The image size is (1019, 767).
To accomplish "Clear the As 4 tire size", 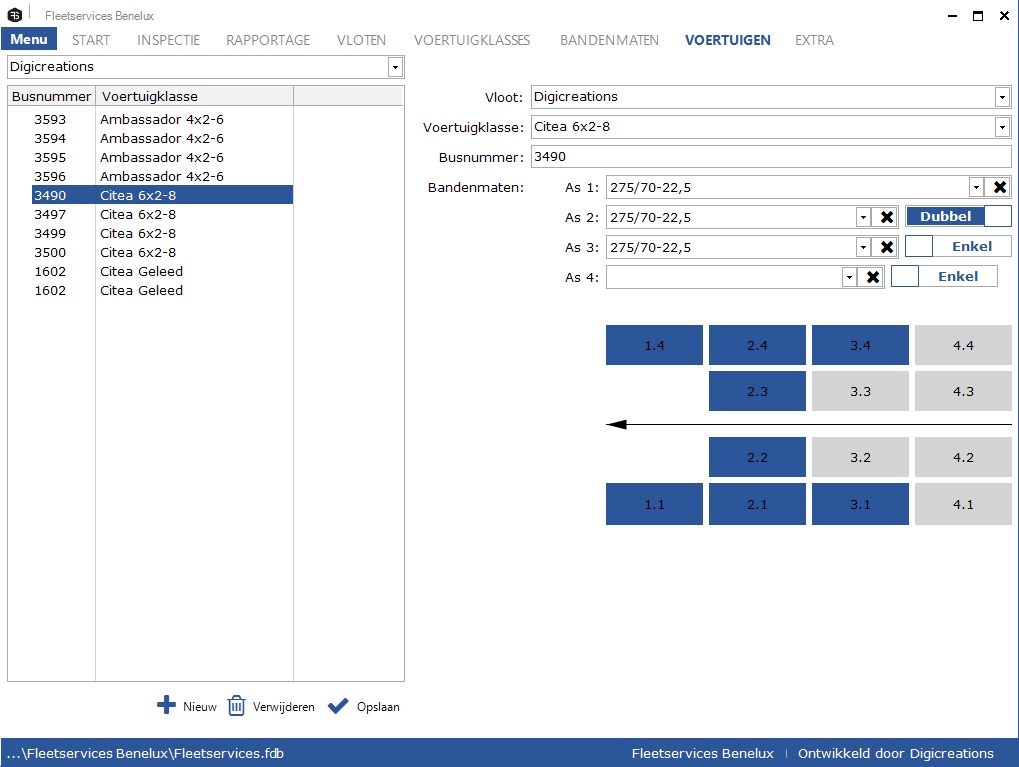I will point(872,277).
